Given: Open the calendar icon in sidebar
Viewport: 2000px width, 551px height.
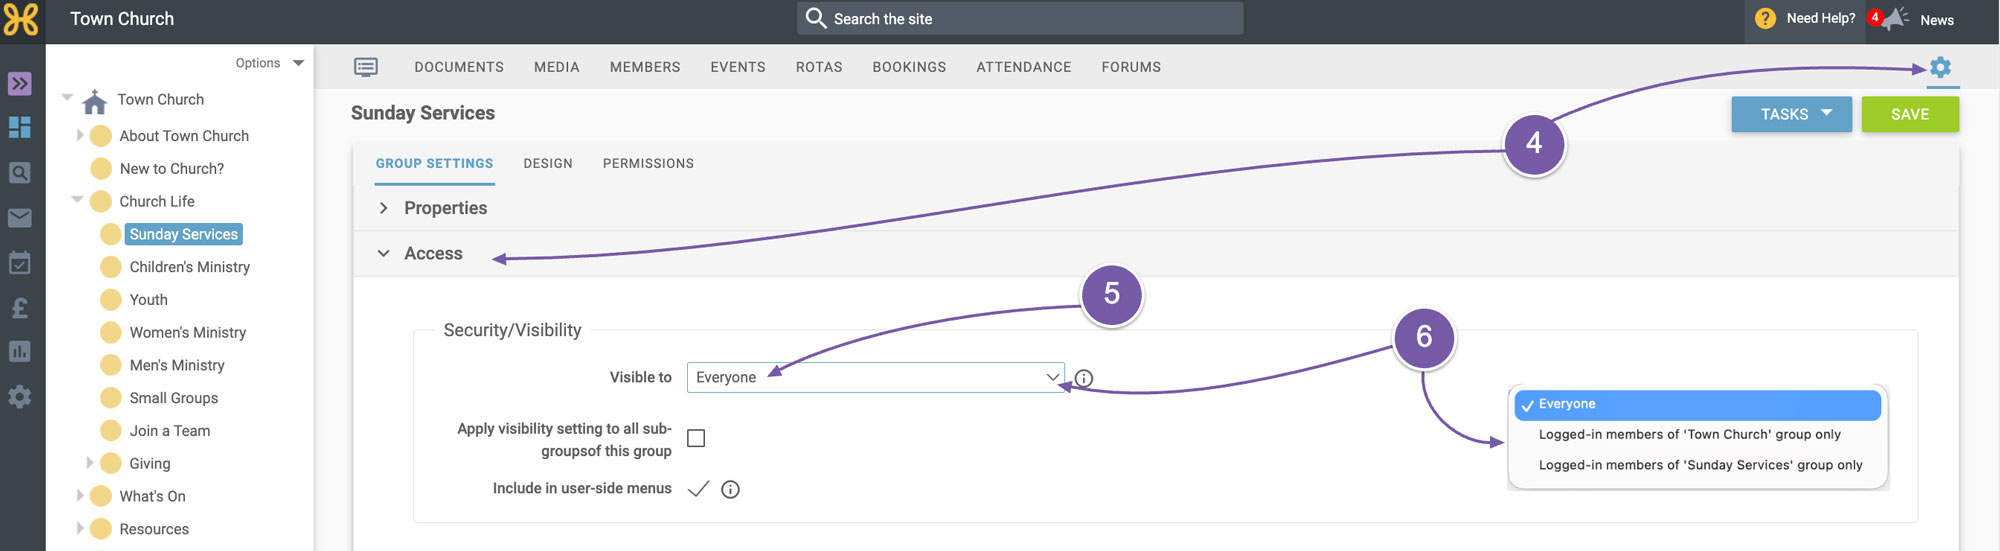Looking at the screenshot, I should [x=20, y=263].
